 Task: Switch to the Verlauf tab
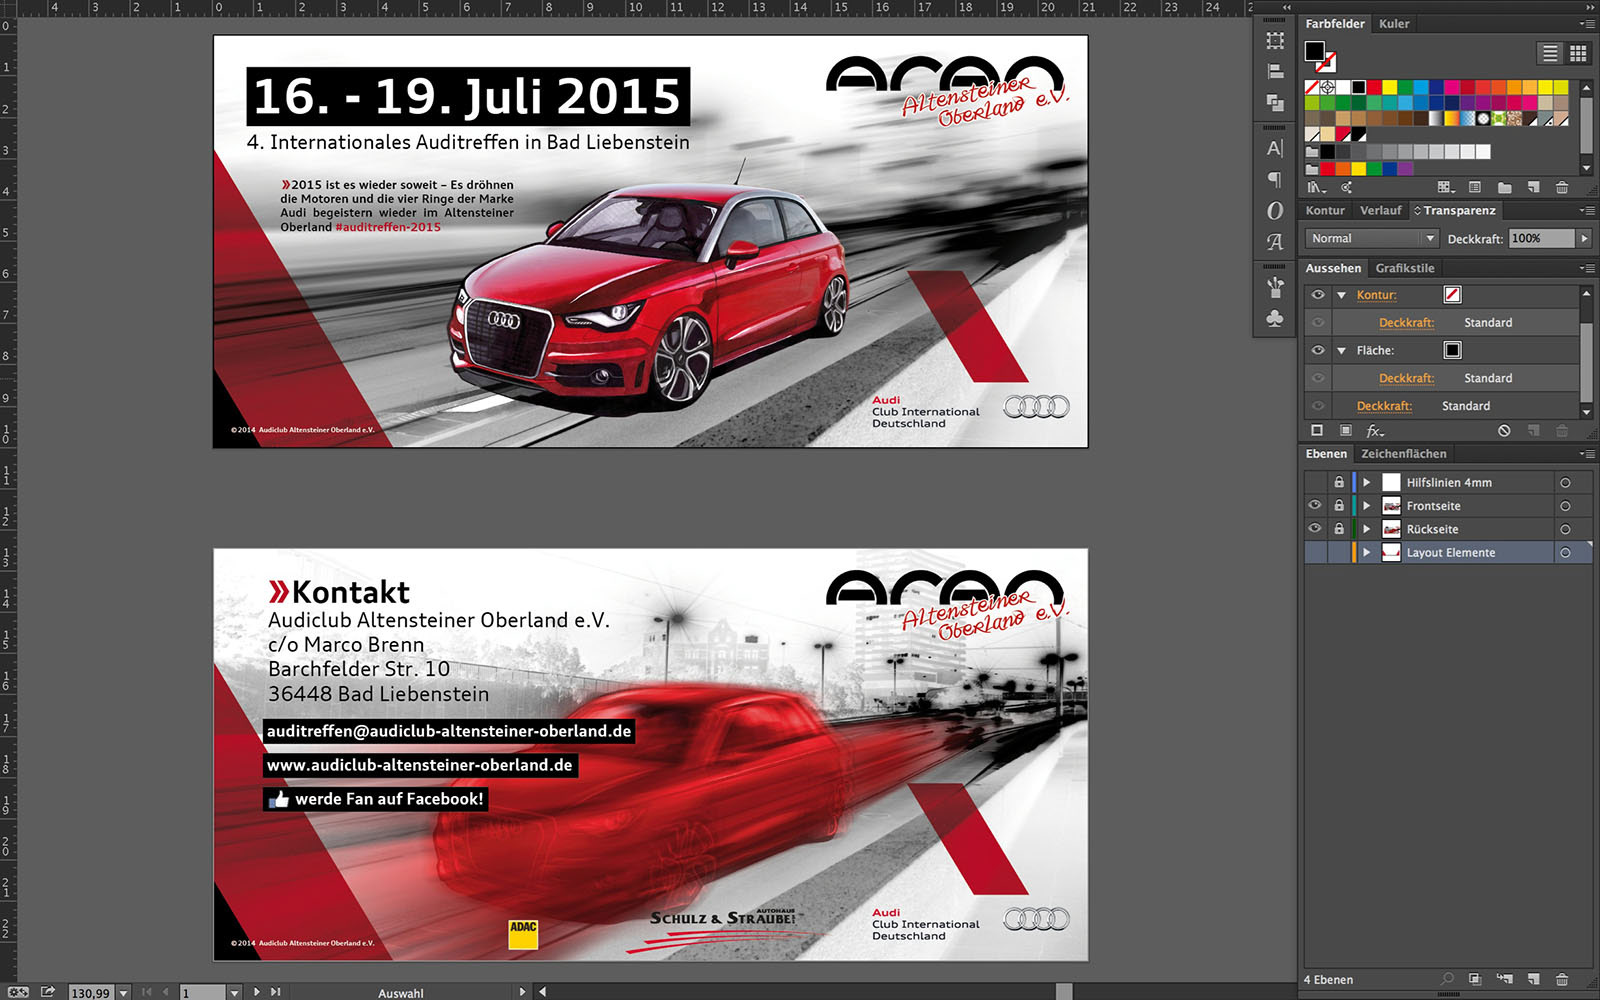tap(1380, 211)
